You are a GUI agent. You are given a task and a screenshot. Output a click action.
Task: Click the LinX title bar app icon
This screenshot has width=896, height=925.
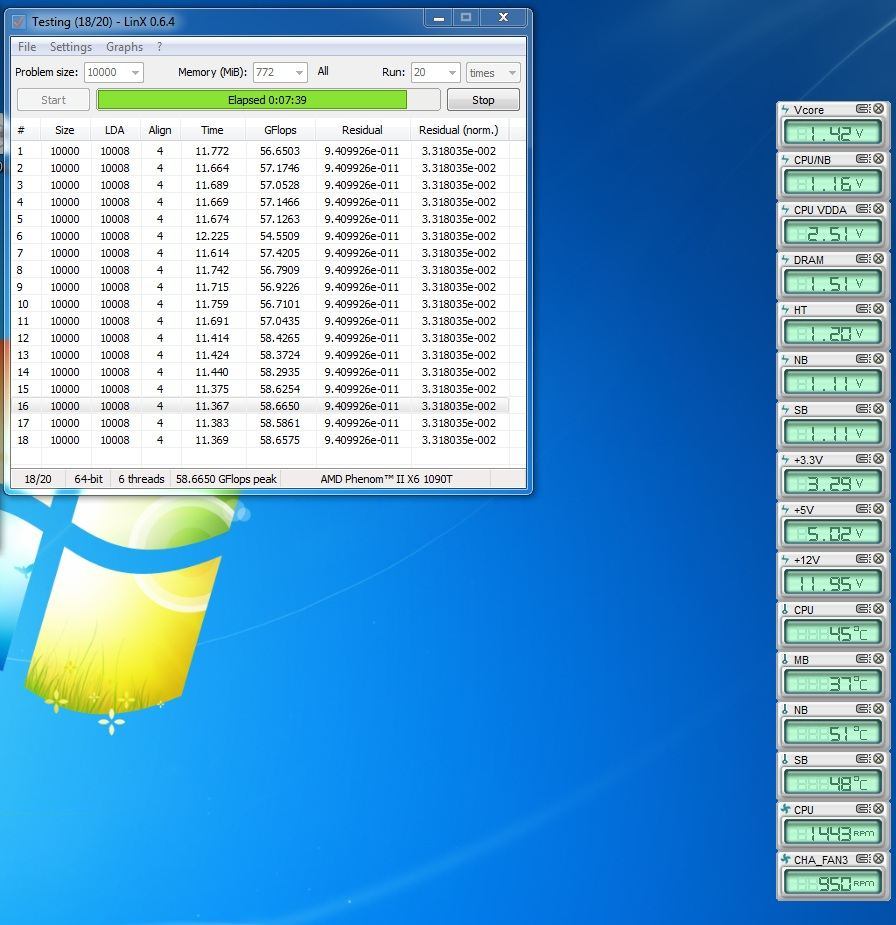19,22
